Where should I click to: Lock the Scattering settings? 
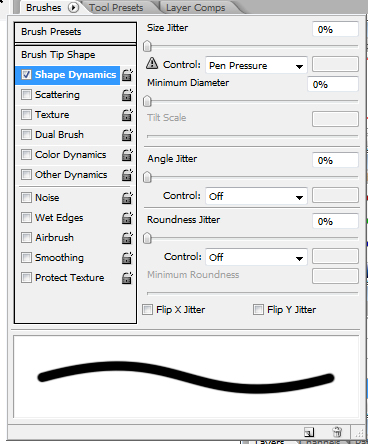(127, 95)
